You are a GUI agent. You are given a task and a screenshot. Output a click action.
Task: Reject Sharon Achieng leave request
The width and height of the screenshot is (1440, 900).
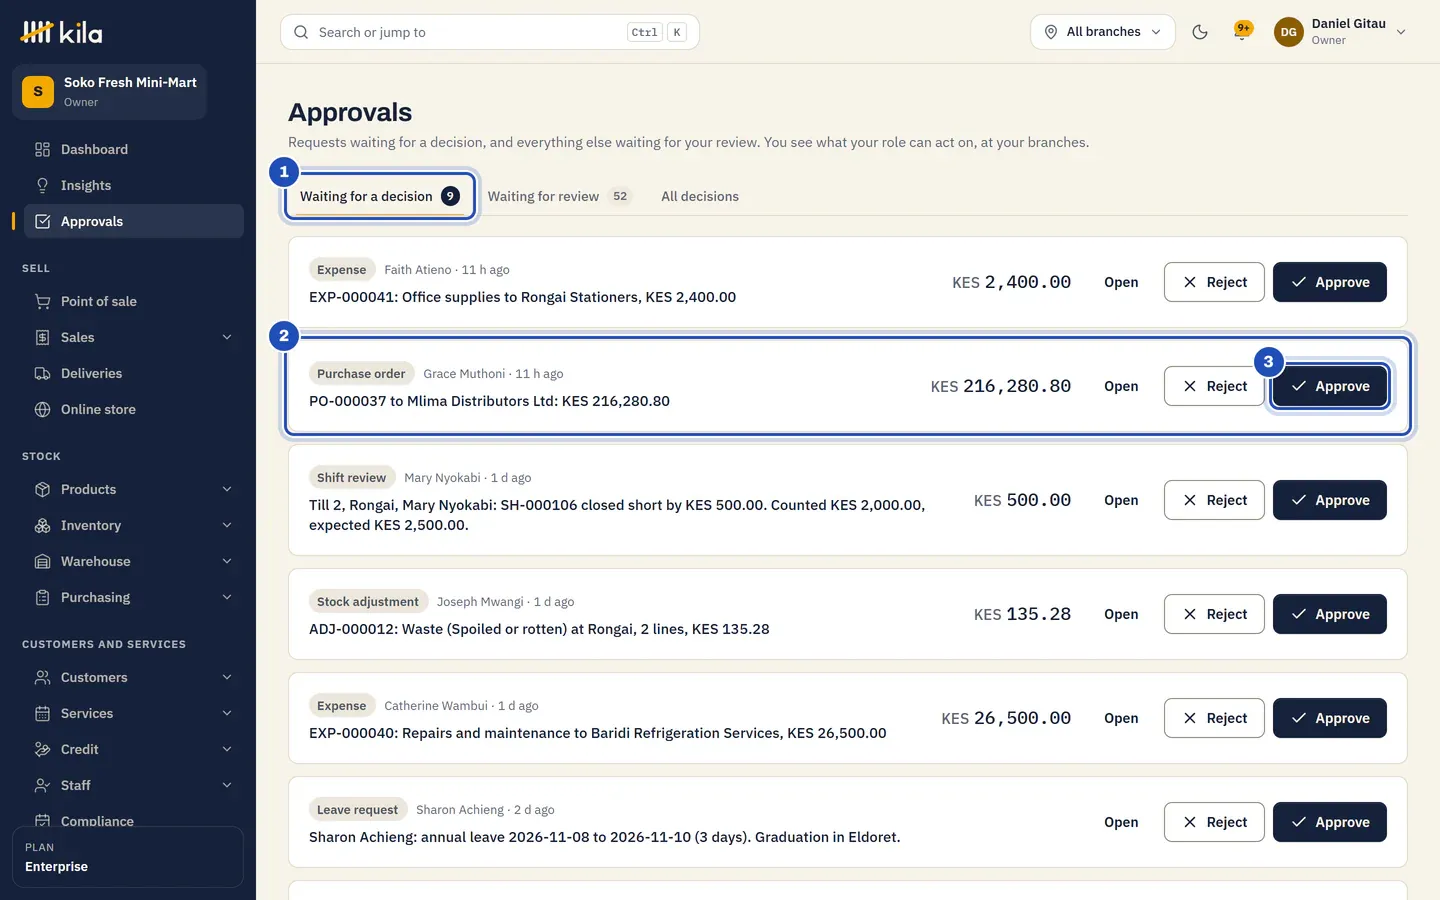coord(1214,822)
